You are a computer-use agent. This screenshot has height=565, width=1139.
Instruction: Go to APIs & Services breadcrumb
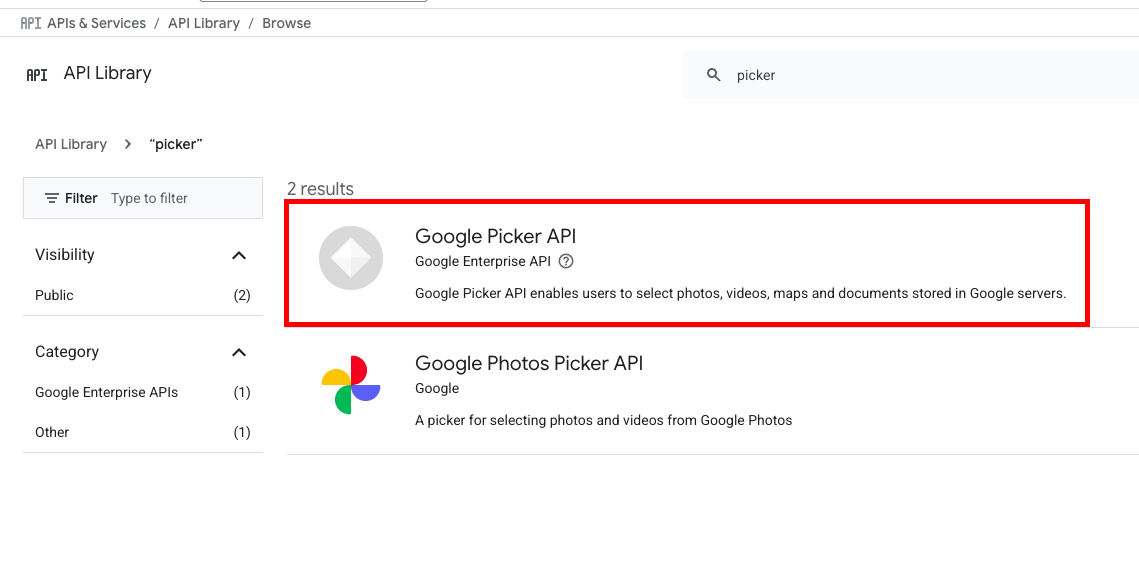click(97, 23)
